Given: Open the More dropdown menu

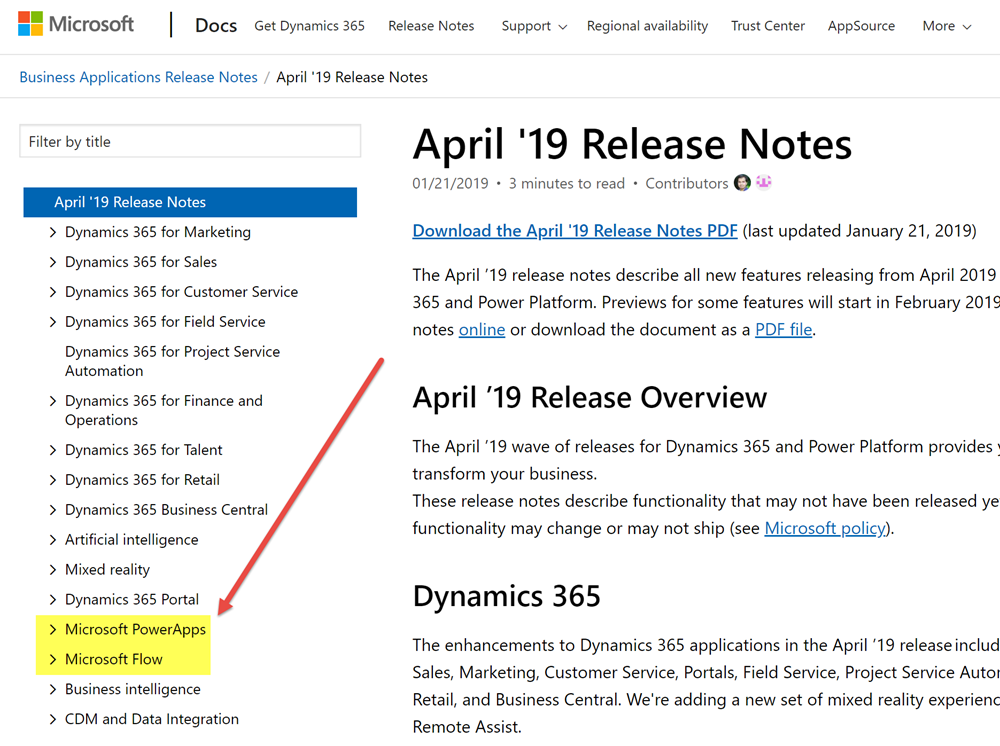Looking at the screenshot, I should tap(946, 26).
